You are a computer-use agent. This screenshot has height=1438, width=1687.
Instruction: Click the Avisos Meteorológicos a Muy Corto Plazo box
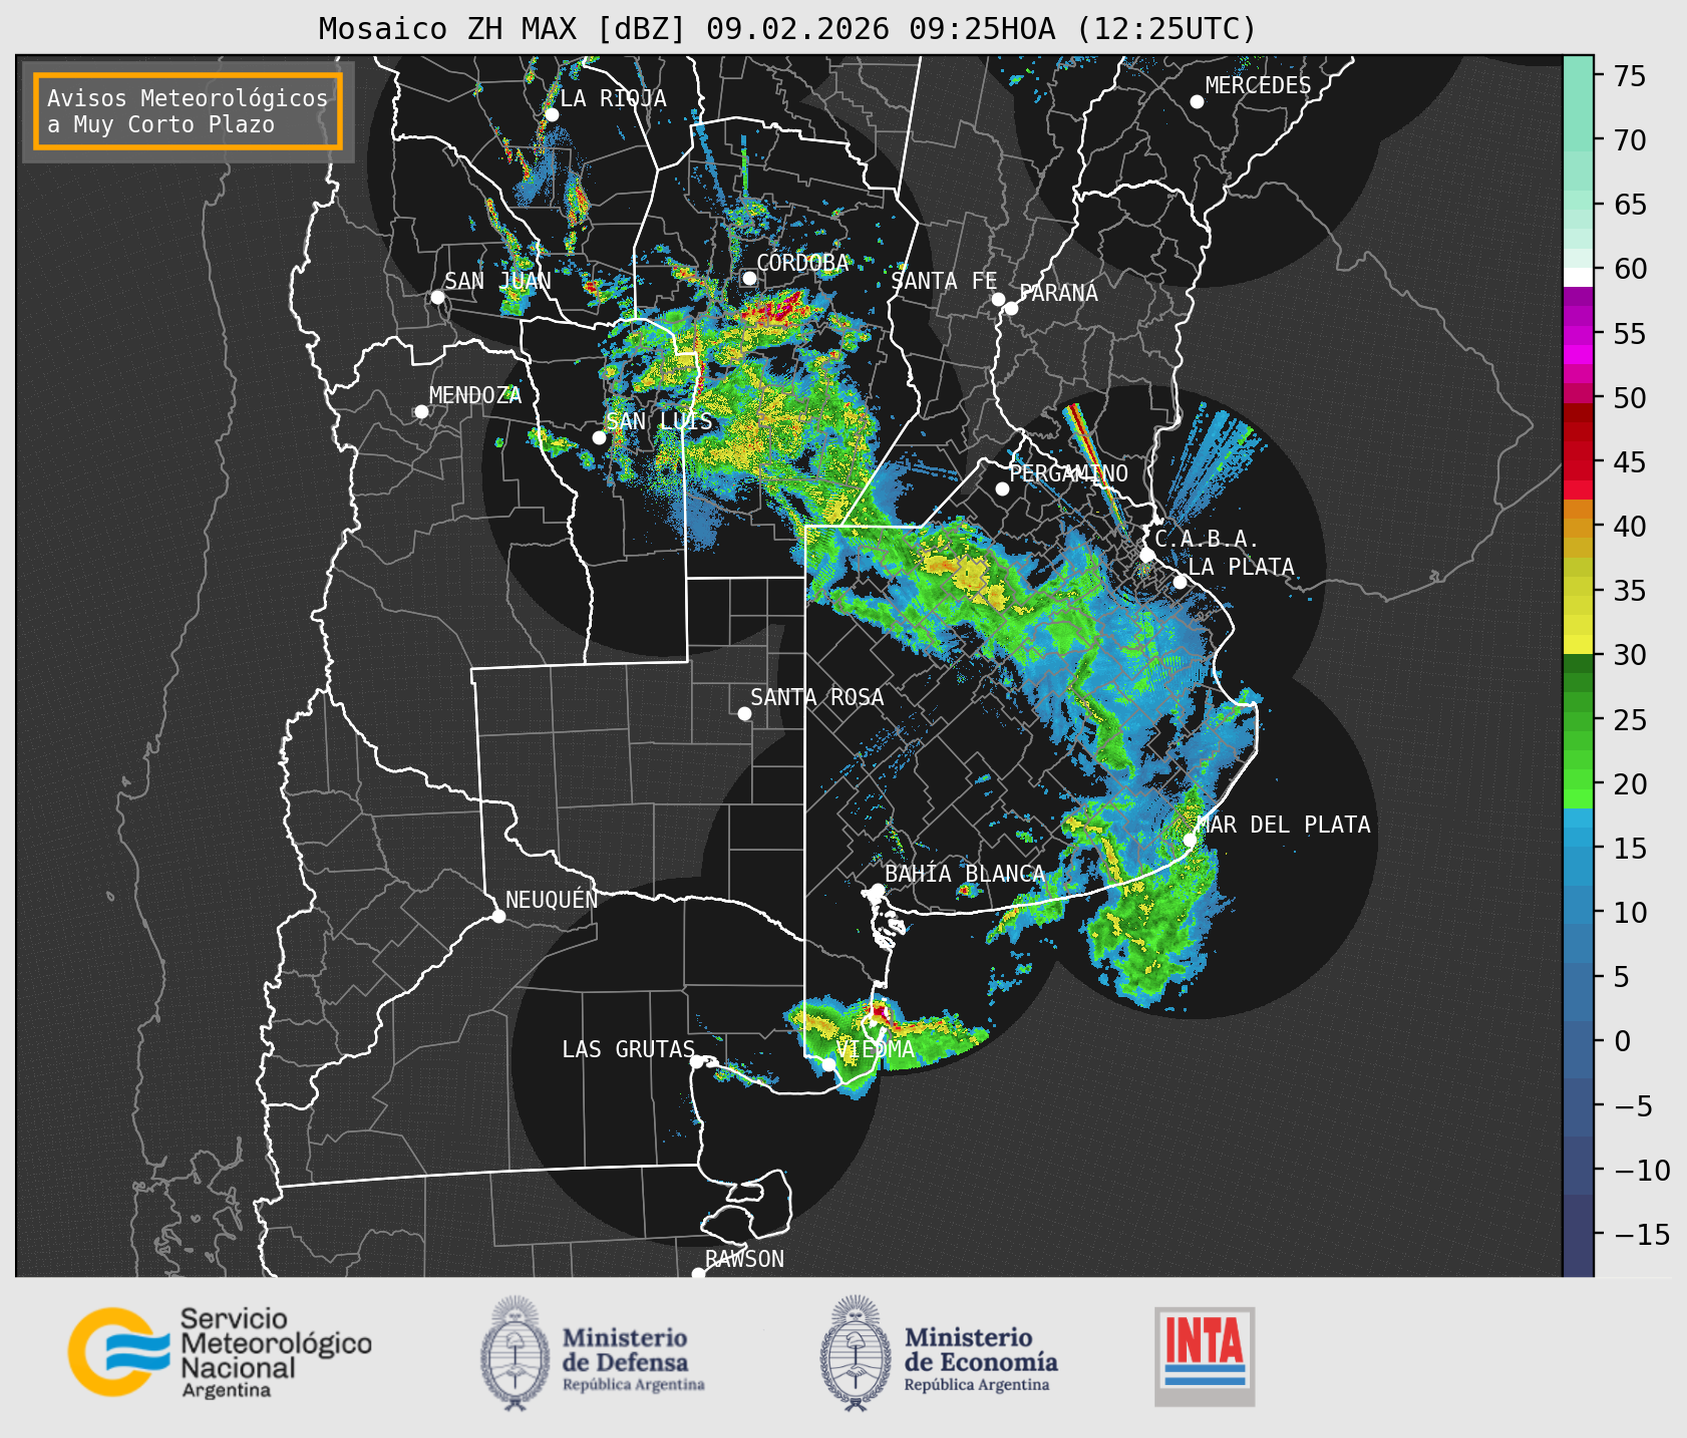pyautogui.click(x=188, y=111)
